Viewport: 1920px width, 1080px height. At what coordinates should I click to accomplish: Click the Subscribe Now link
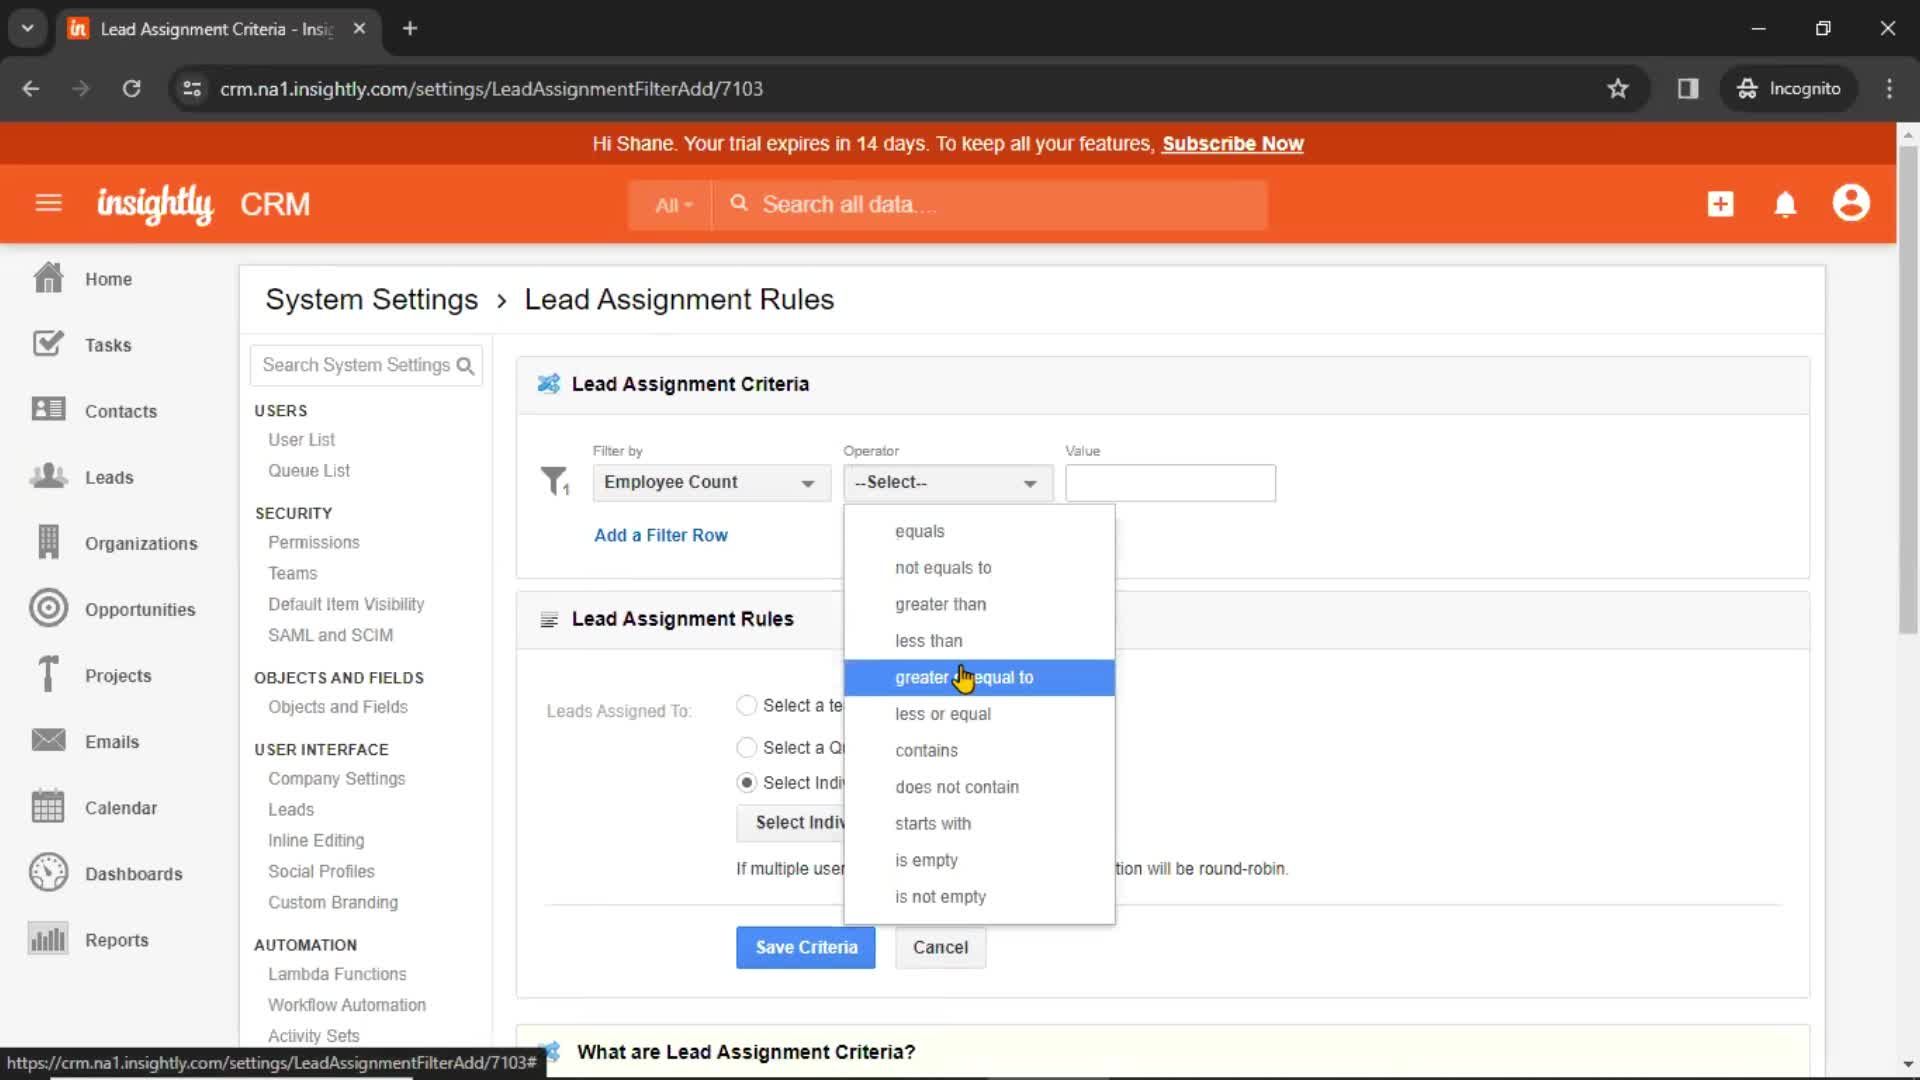click(x=1232, y=144)
